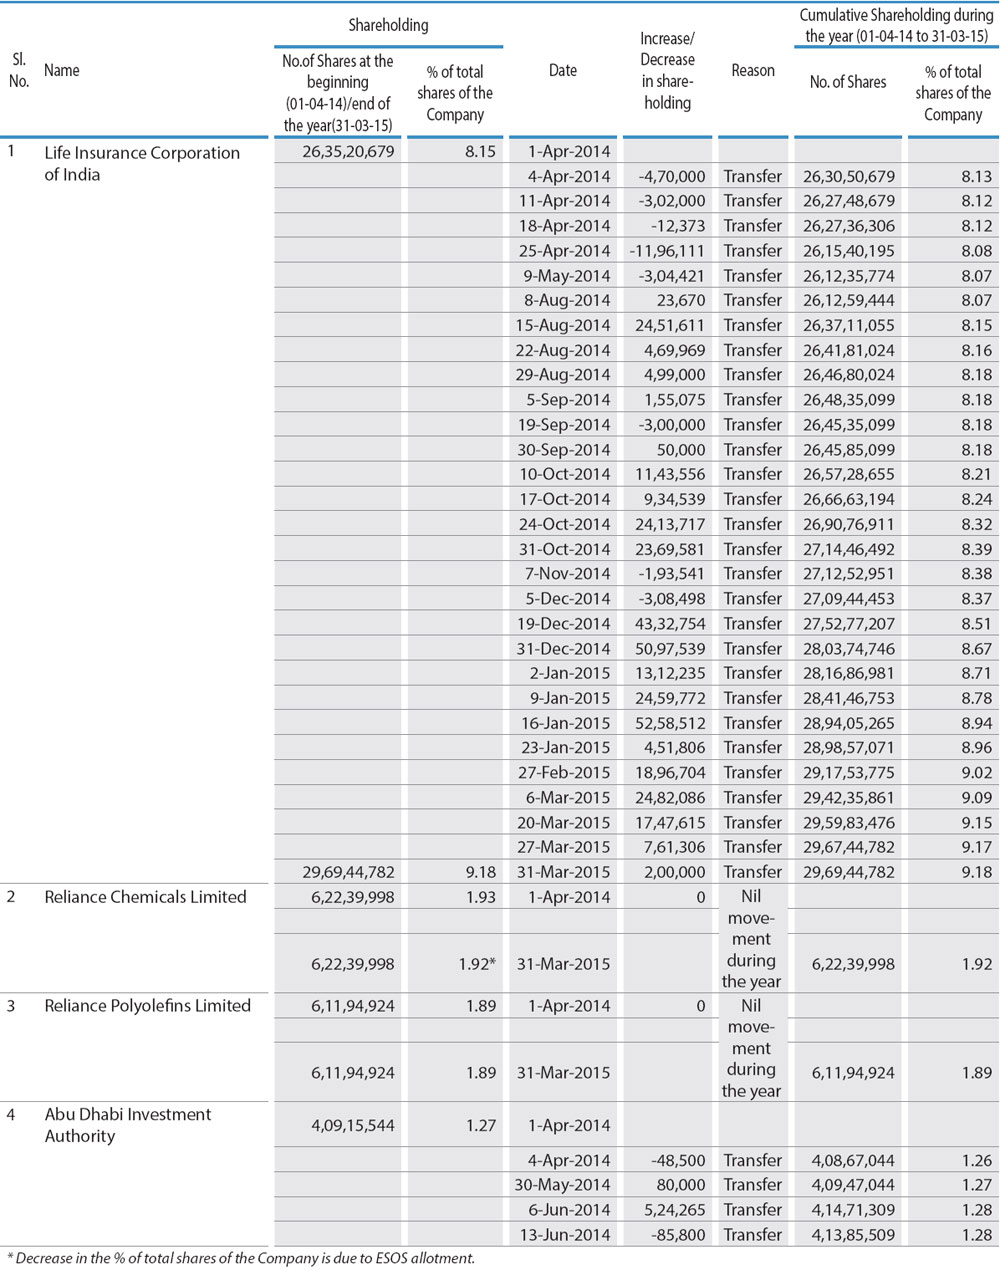Select the Reliance Polyolefins Limited name cell
Screen dimensions: 1000x1270
pyautogui.click(x=147, y=1006)
